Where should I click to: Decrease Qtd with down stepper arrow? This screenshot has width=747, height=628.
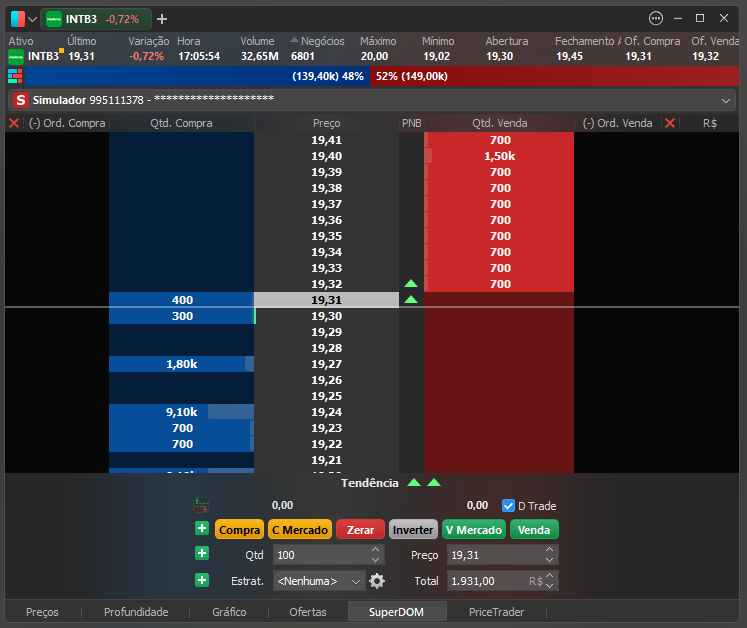tap(376, 560)
